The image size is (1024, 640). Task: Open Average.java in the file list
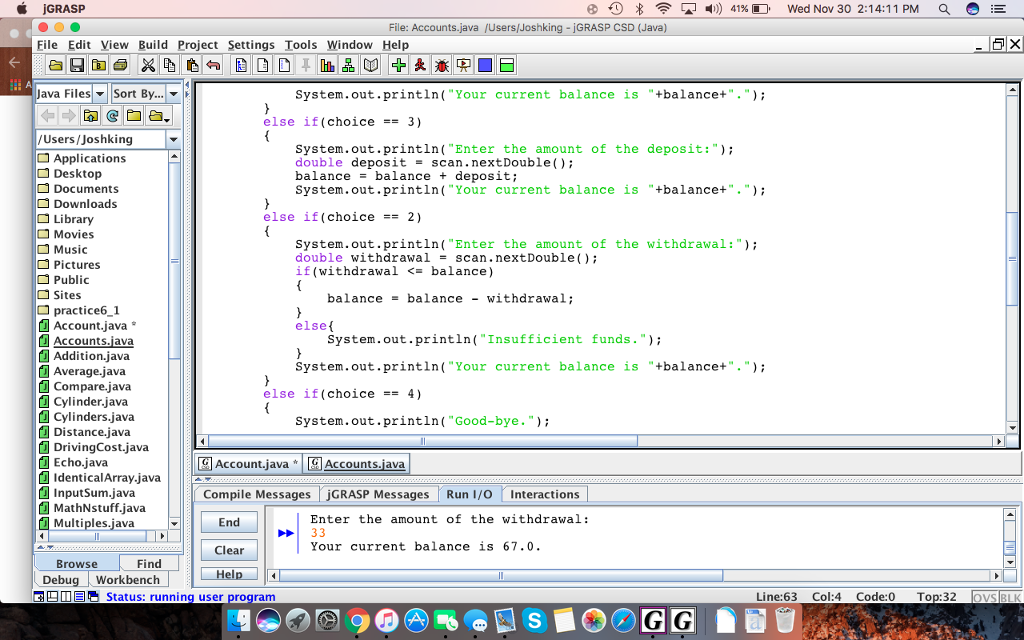coord(89,371)
